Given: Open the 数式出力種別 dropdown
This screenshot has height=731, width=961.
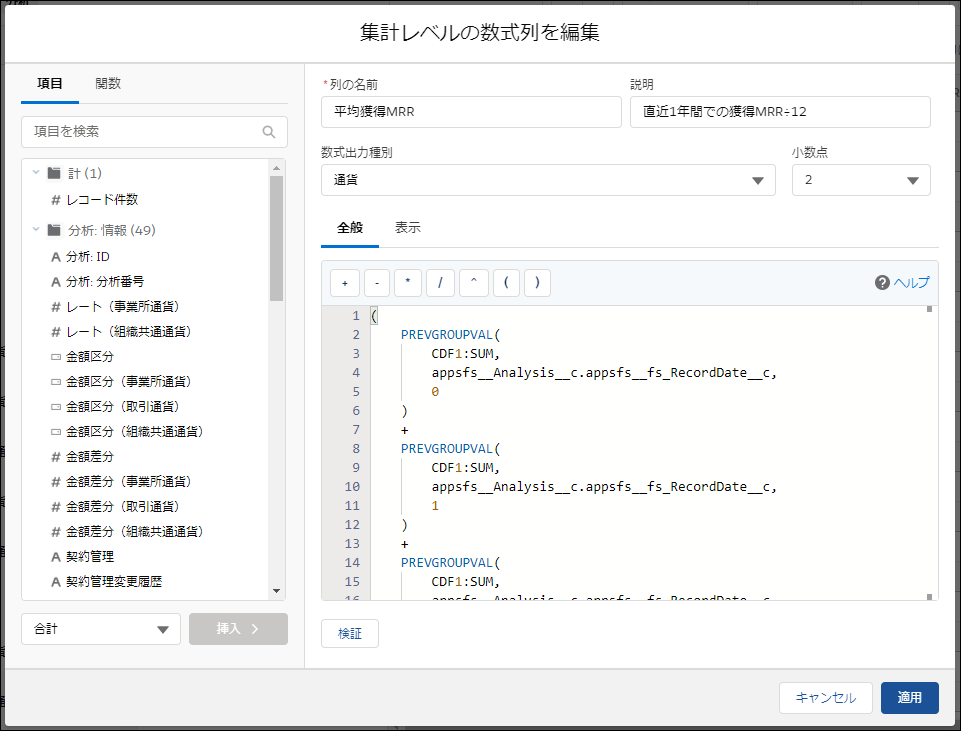Looking at the screenshot, I should (548, 180).
